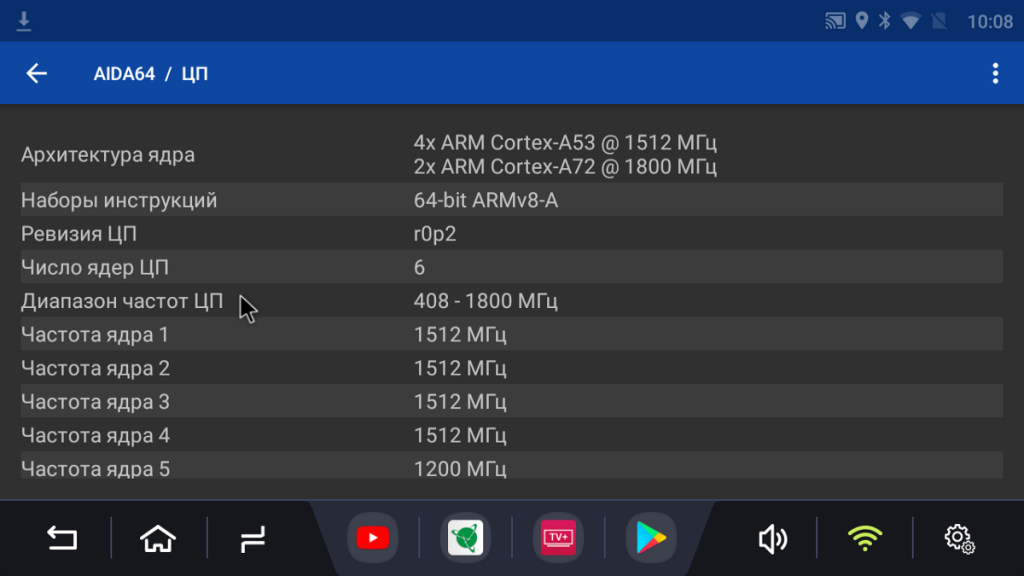Select the Архитектура ядра row
This screenshot has height=576, width=1024.
pyautogui.click(x=511, y=155)
